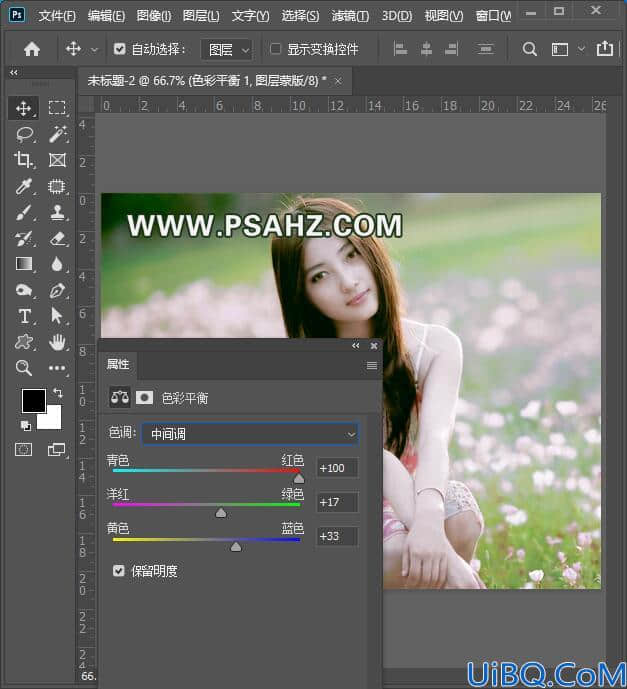Select the Path Selection tool
This screenshot has width=627, height=689.
pos(57,315)
